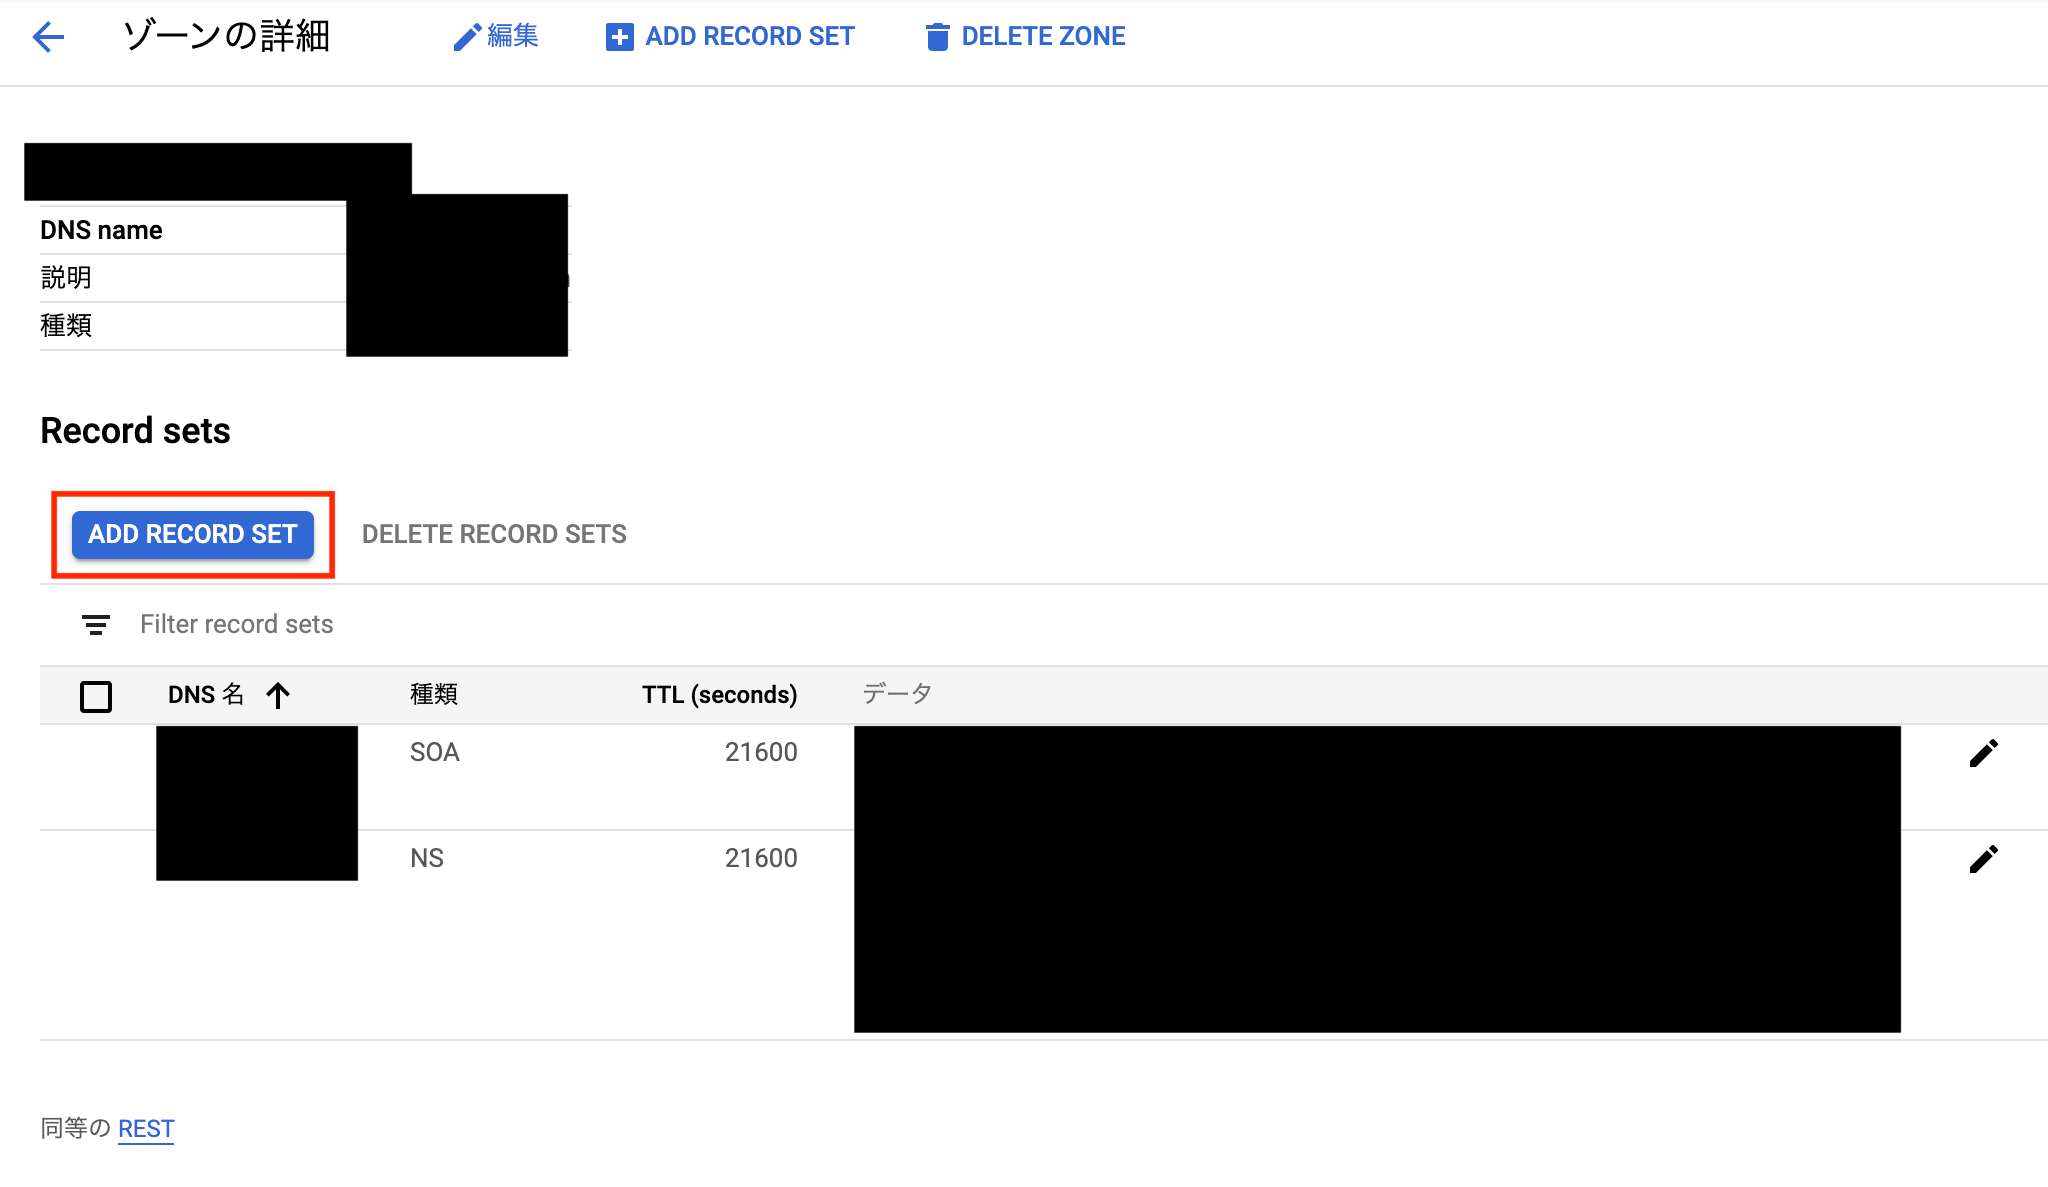Edit the NS record pencil icon
Image resolution: width=2048 pixels, height=1187 pixels.
coord(1983,859)
